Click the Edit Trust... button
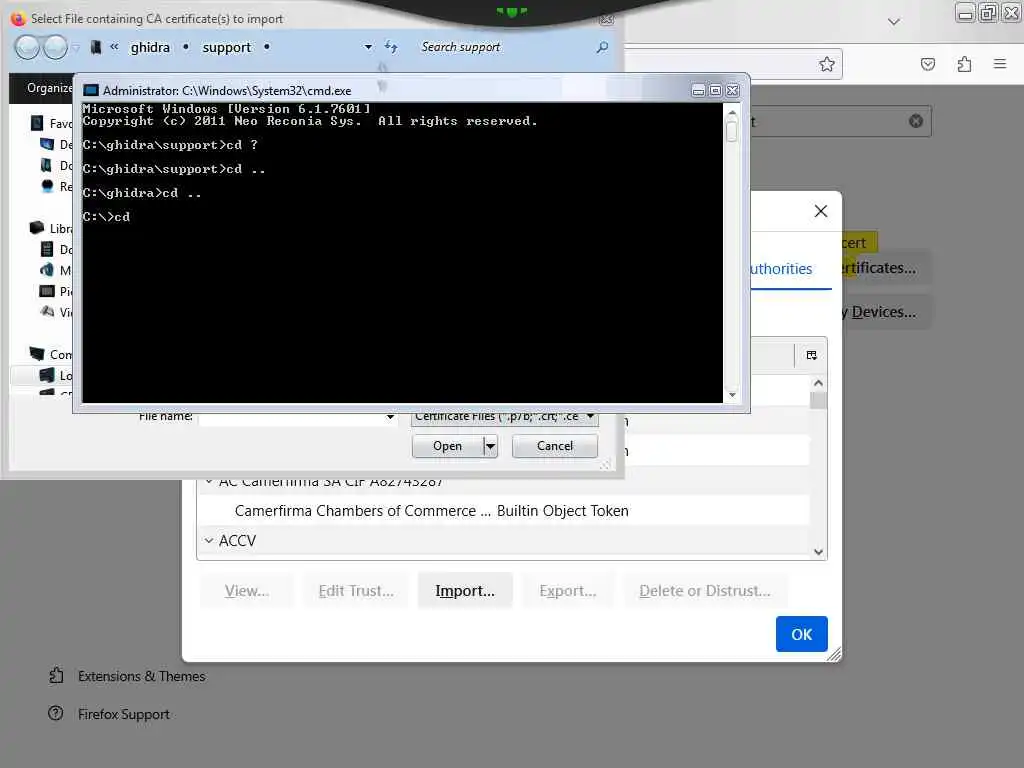This screenshot has width=1024, height=768. [x=356, y=590]
